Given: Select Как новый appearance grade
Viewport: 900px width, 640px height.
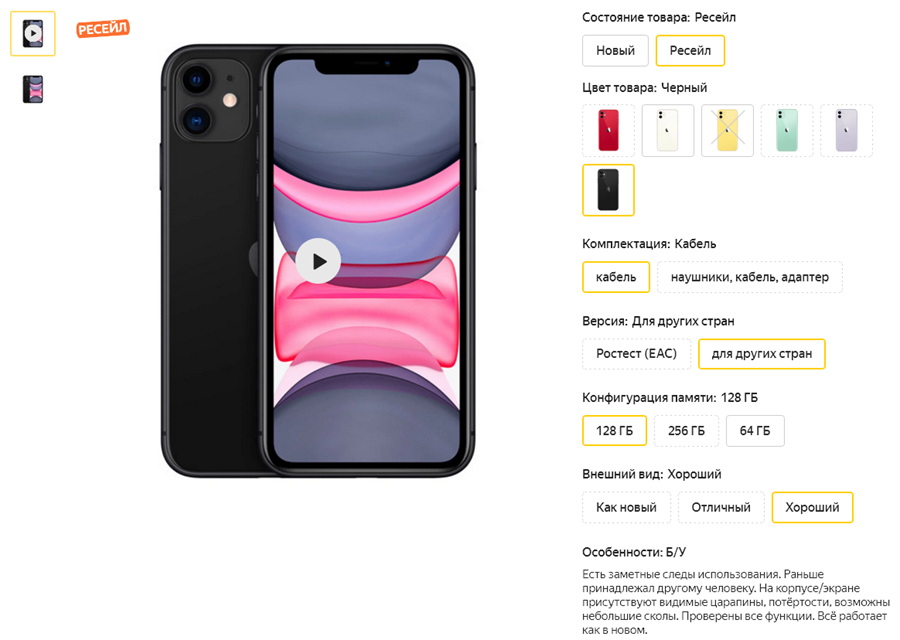Looking at the screenshot, I should pyautogui.click(x=626, y=507).
